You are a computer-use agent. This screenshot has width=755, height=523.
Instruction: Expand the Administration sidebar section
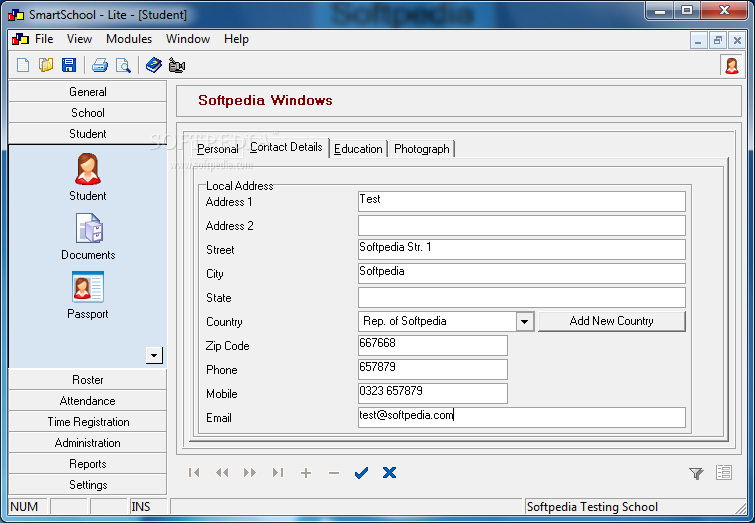[88, 443]
